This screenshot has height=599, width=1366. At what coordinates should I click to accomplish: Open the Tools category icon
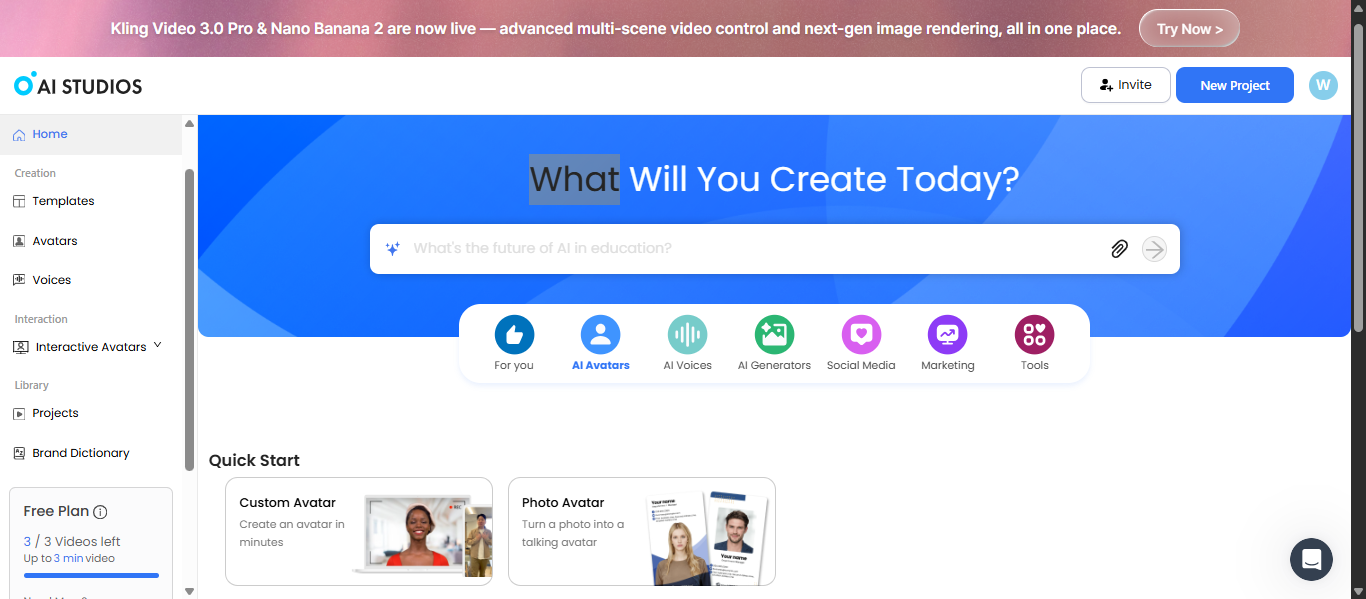click(x=1034, y=335)
